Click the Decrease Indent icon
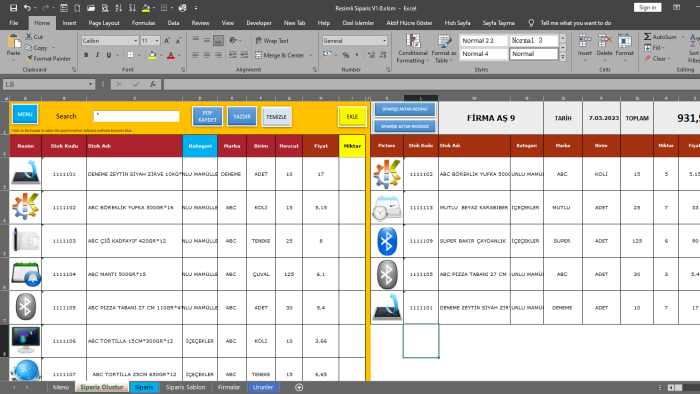The image size is (700, 394). tap(233, 55)
